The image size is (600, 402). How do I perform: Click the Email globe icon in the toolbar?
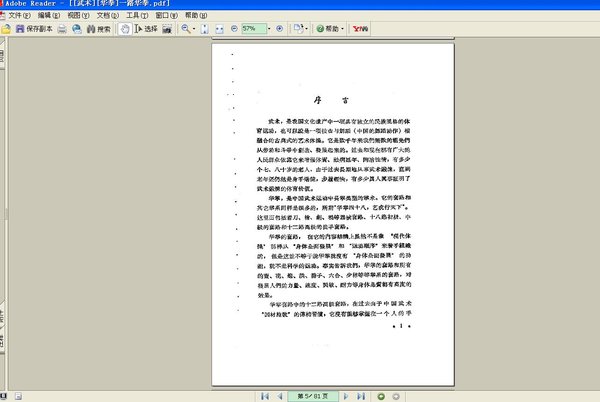pos(77,29)
